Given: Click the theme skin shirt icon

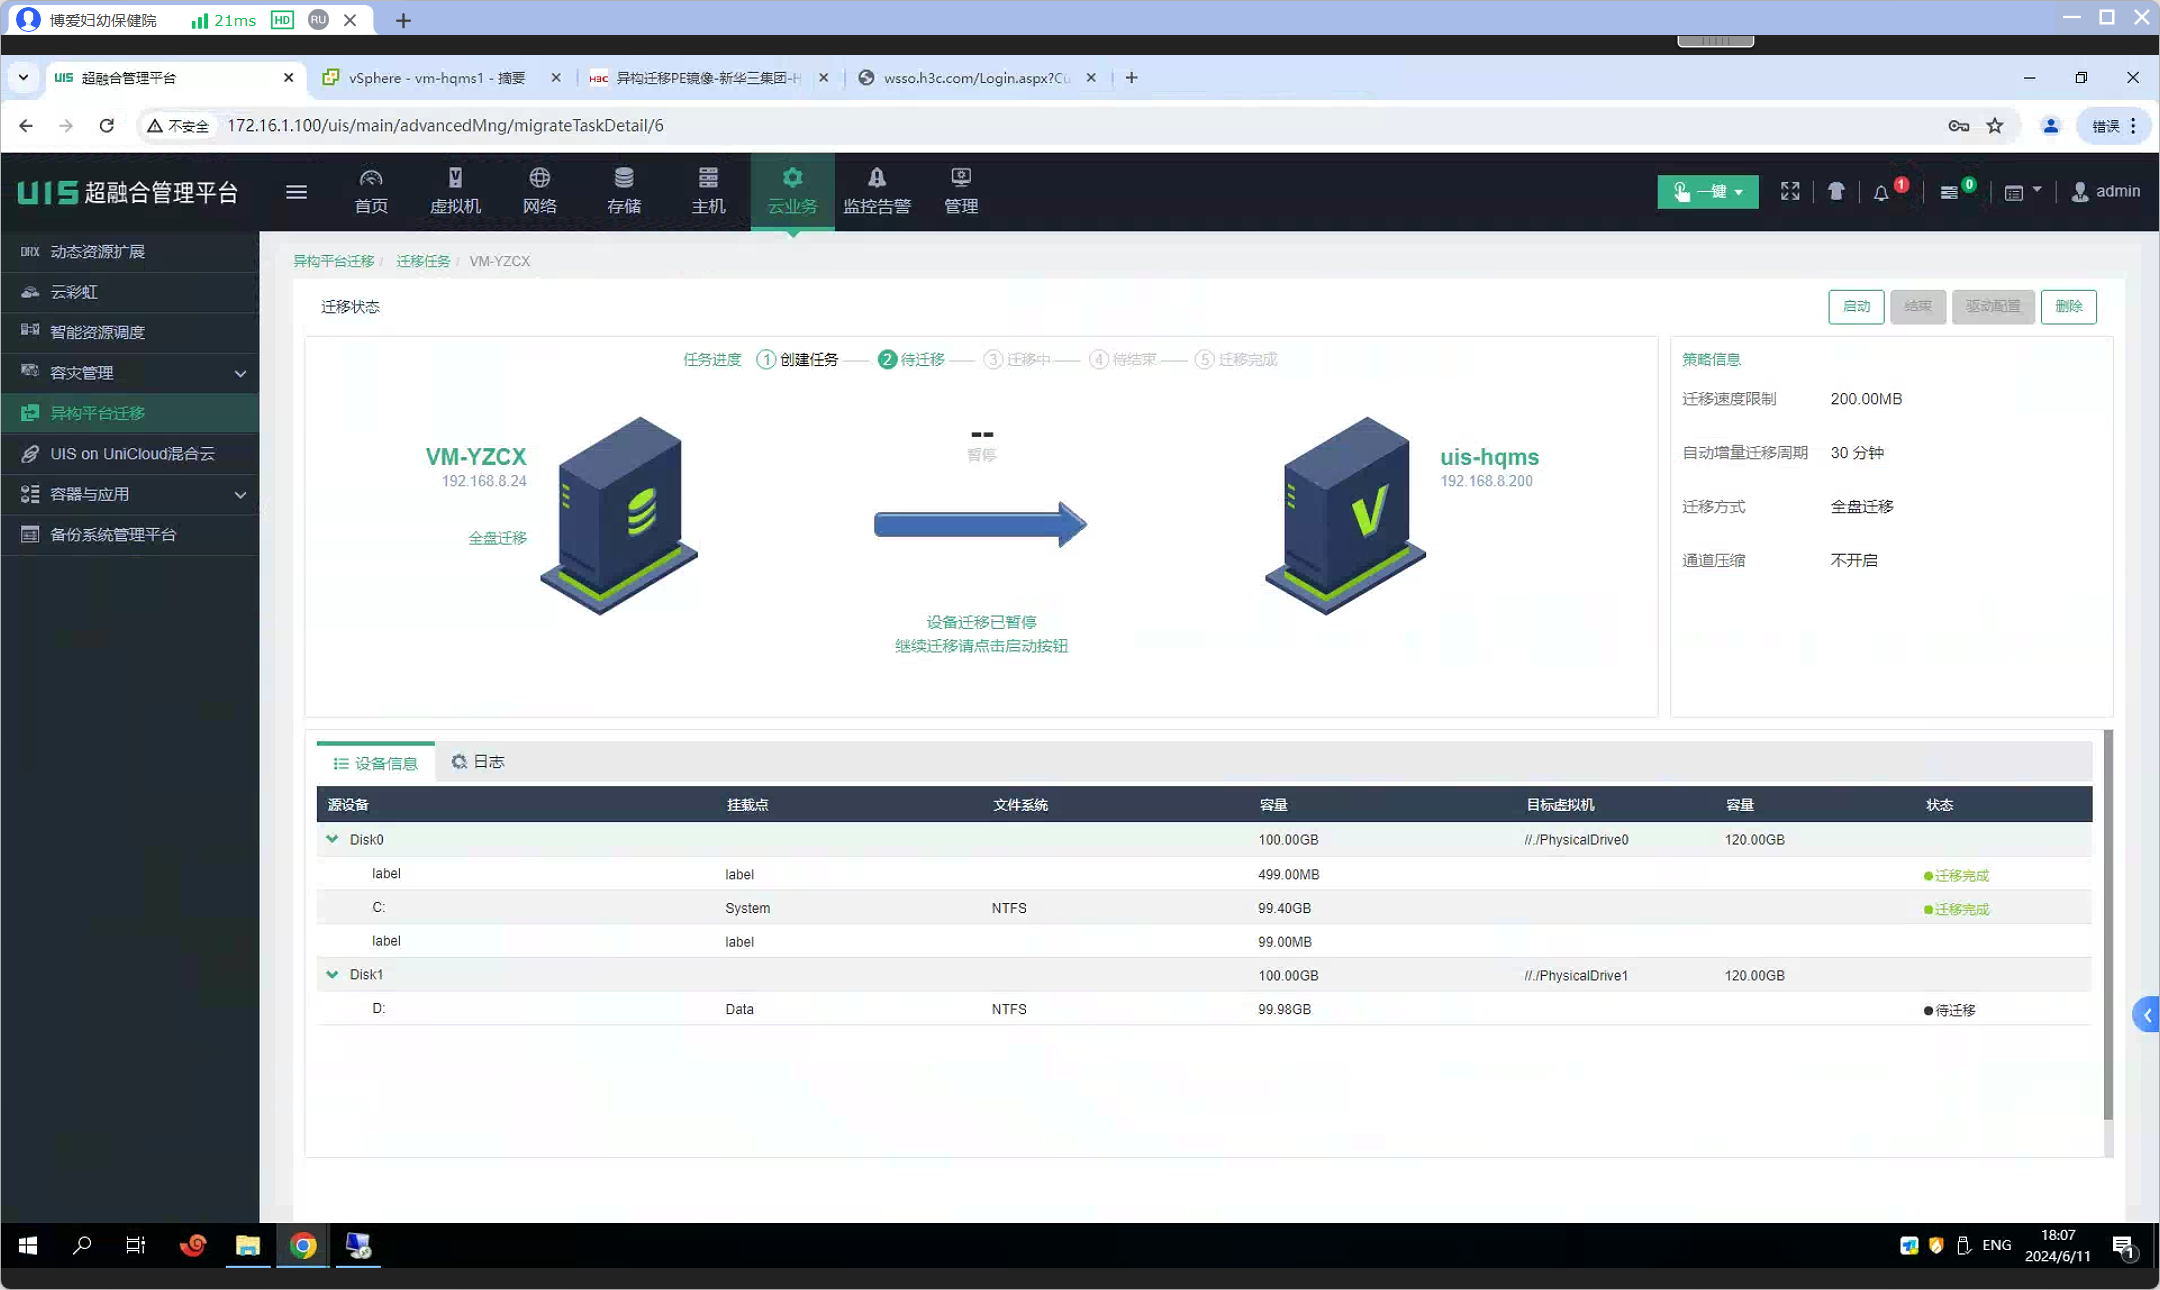Looking at the screenshot, I should coord(1836,191).
